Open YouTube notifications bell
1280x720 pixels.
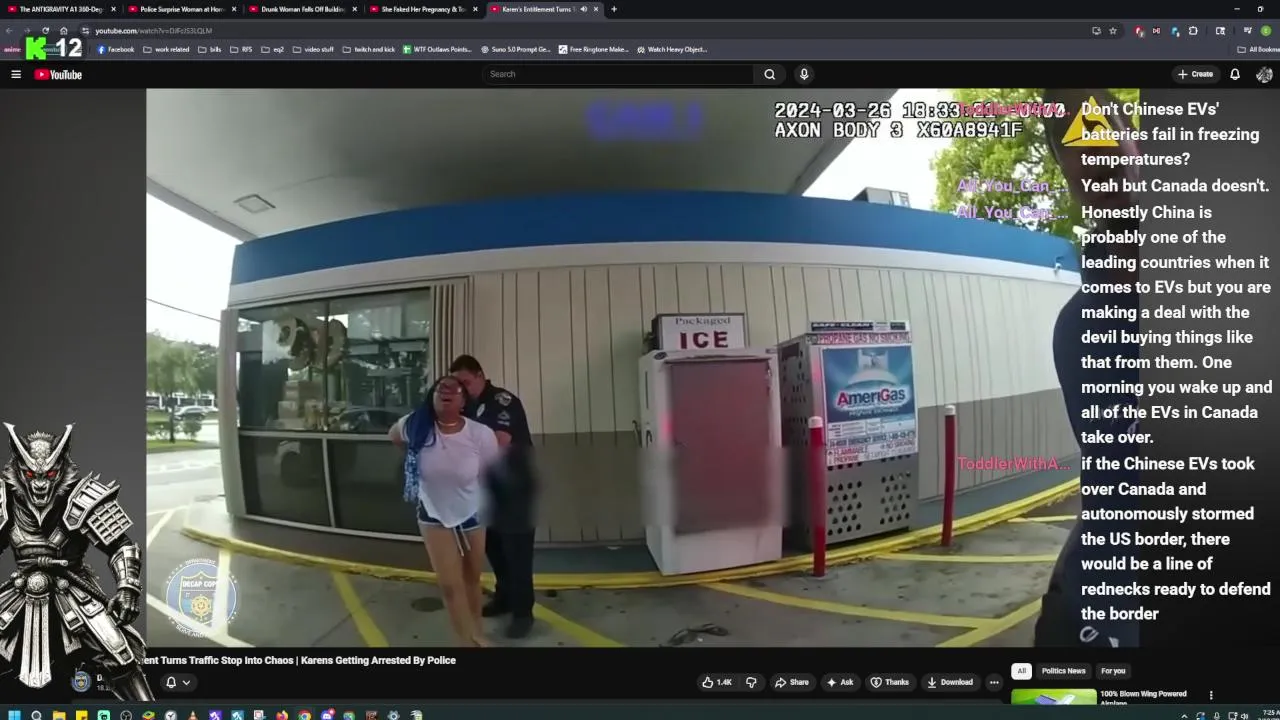click(x=1235, y=74)
